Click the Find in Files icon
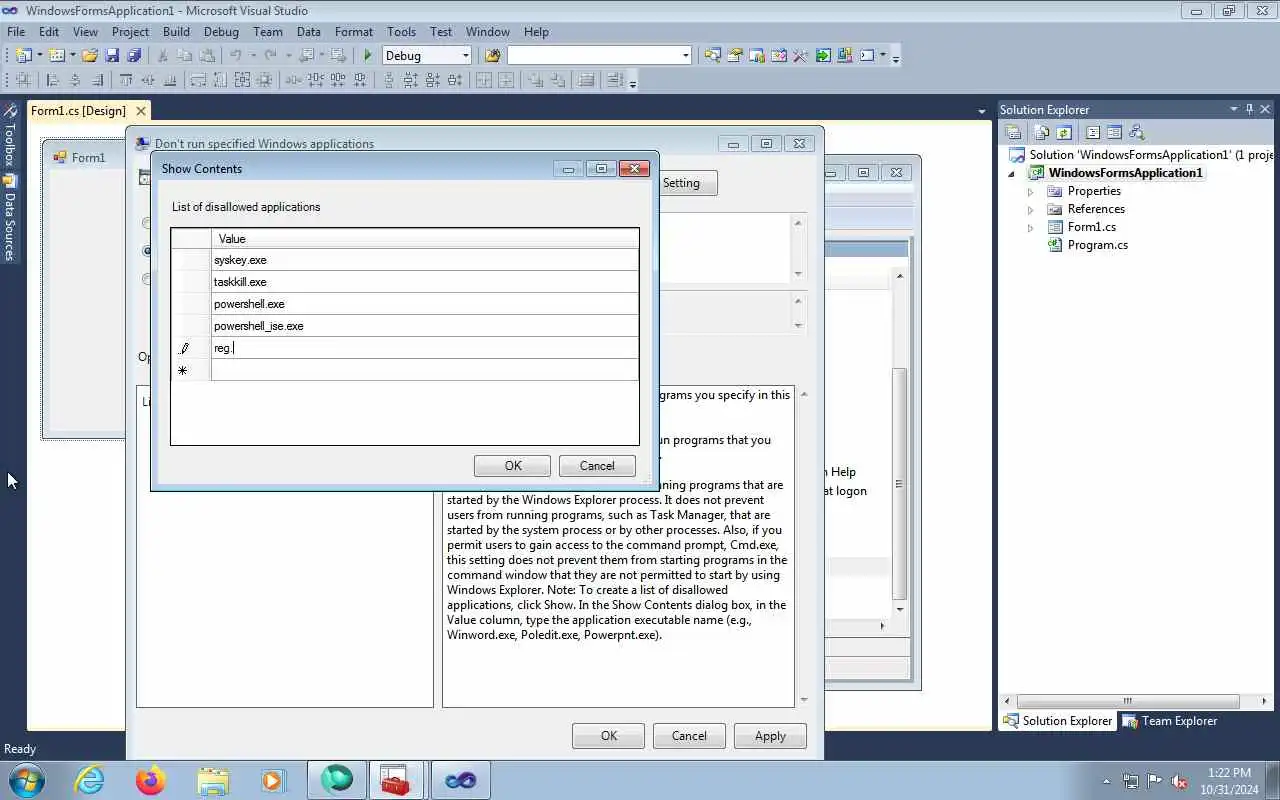The height and width of the screenshot is (800, 1280). pos(492,56)
